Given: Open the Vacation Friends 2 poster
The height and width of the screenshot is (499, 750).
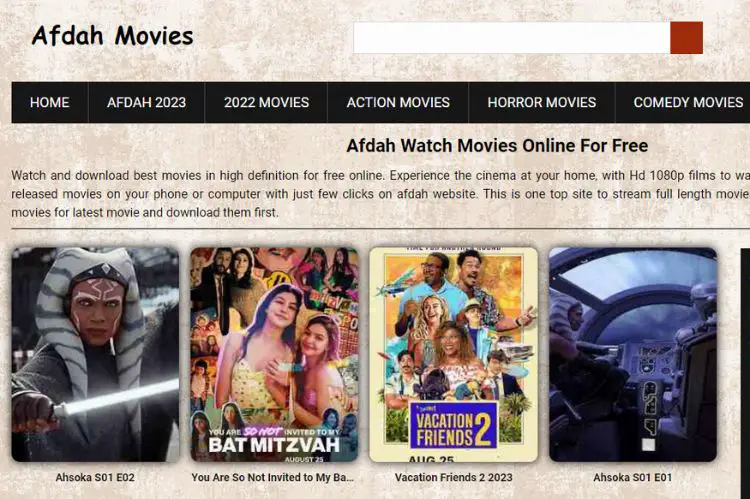Looking at the screenshot, I should coord(453,355).
